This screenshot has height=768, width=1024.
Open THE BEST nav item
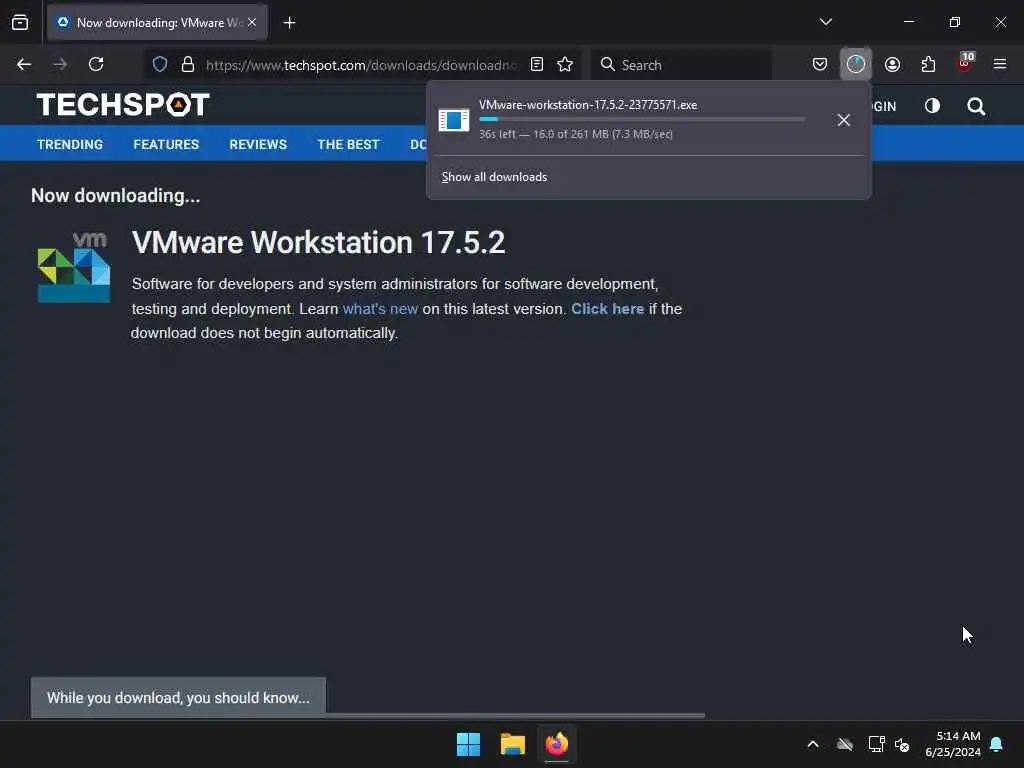point(348,144)
